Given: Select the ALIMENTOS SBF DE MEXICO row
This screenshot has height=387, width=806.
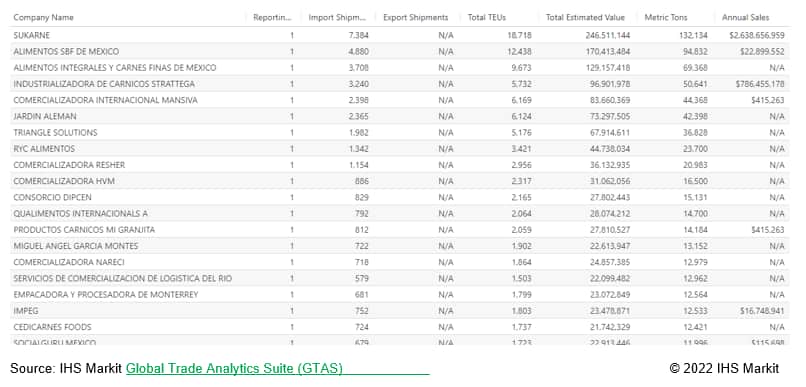Looking at the screenshot, I should 399,51.
